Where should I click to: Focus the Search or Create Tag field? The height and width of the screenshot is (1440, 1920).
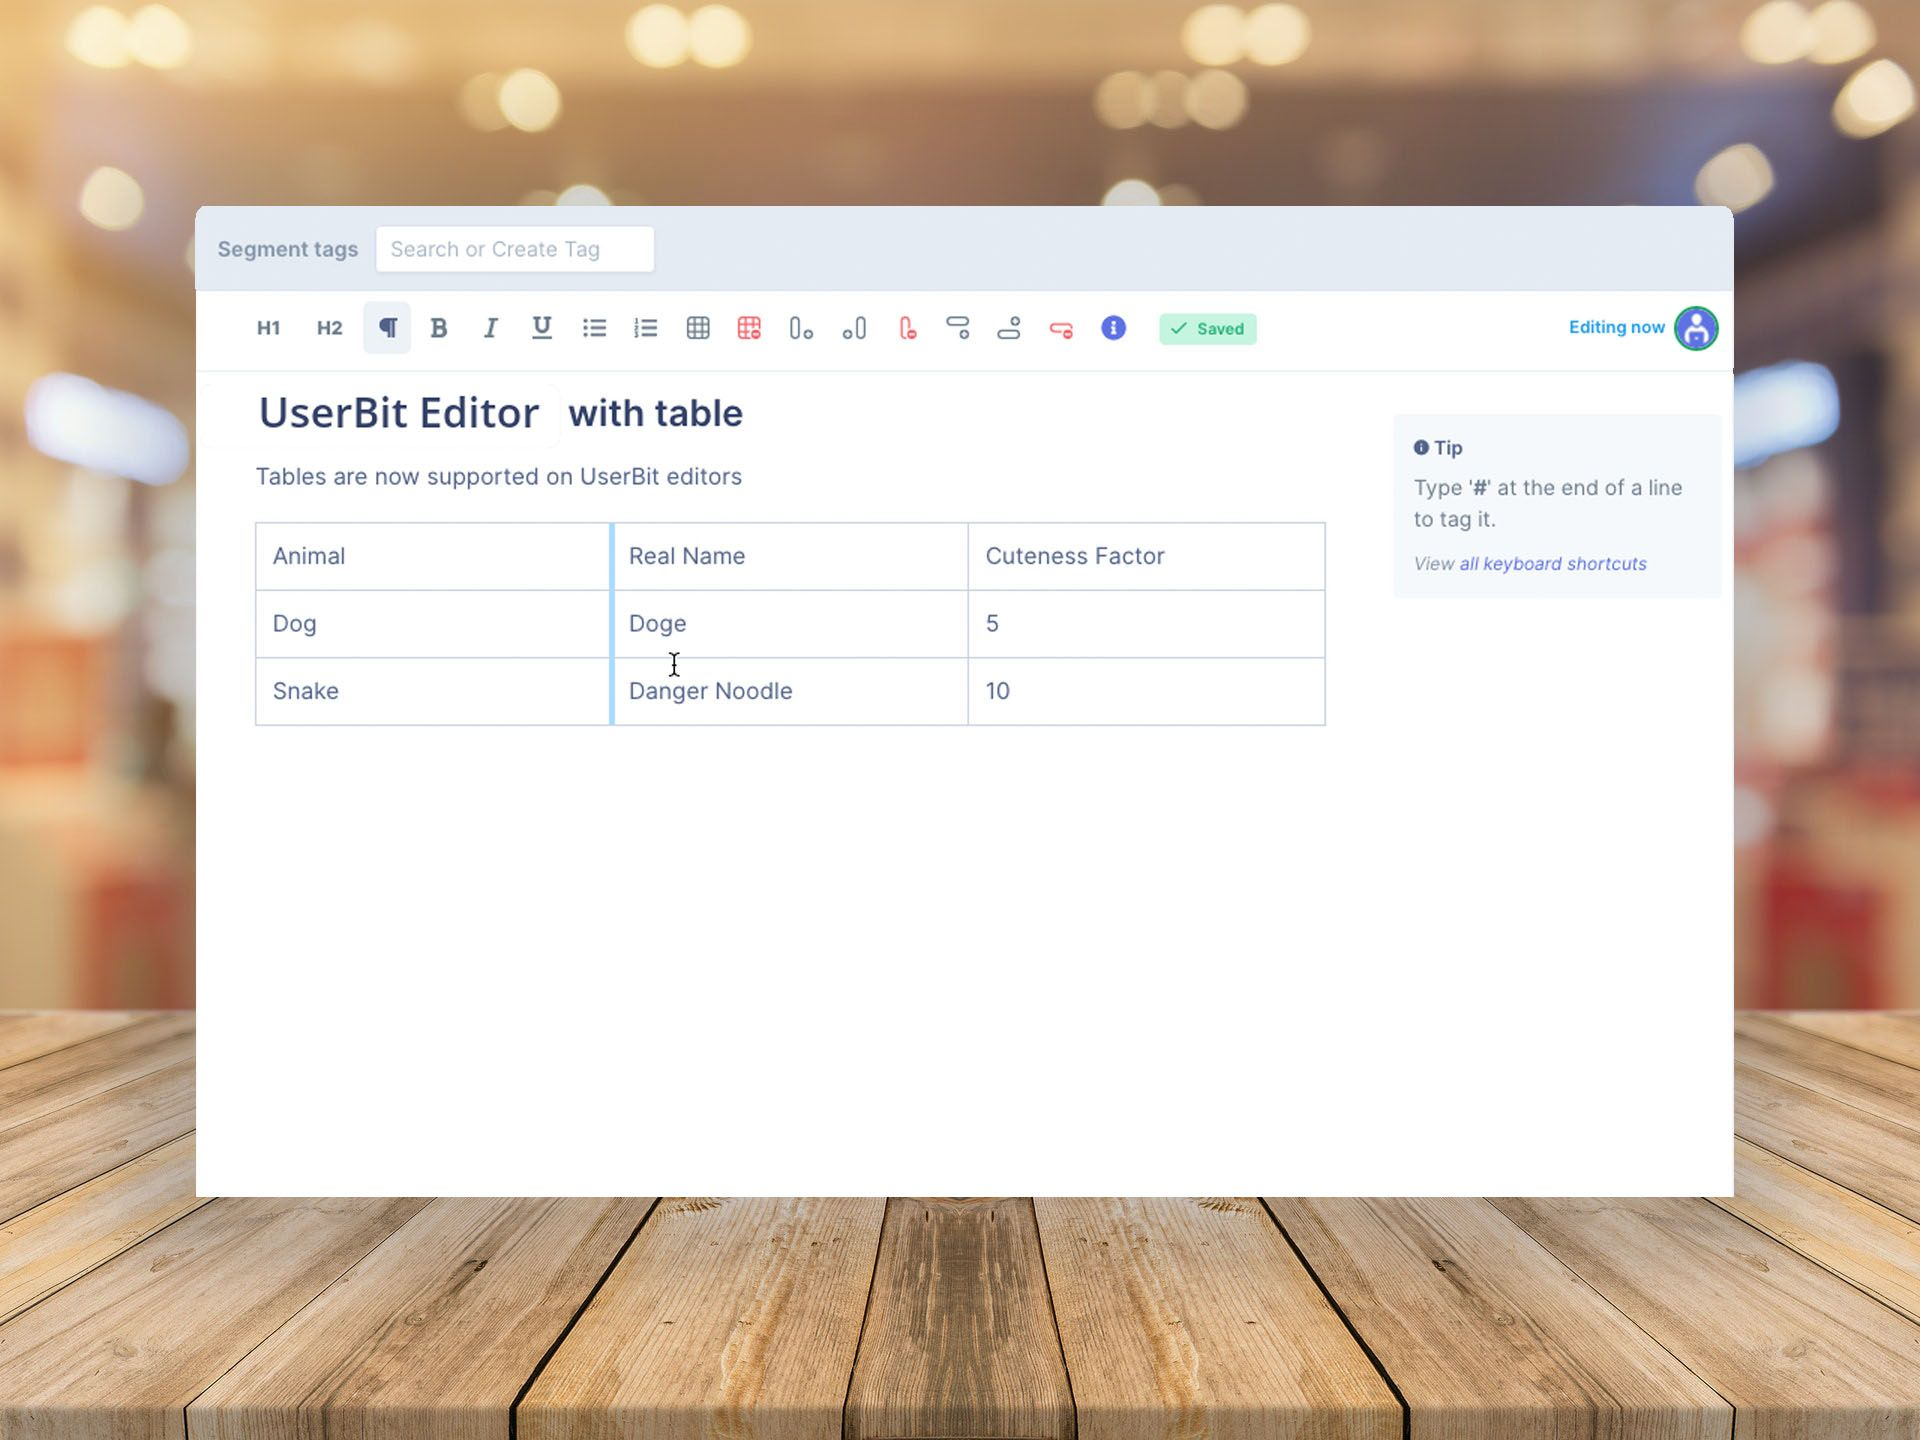pyautogui.click(x=515, y=249)
